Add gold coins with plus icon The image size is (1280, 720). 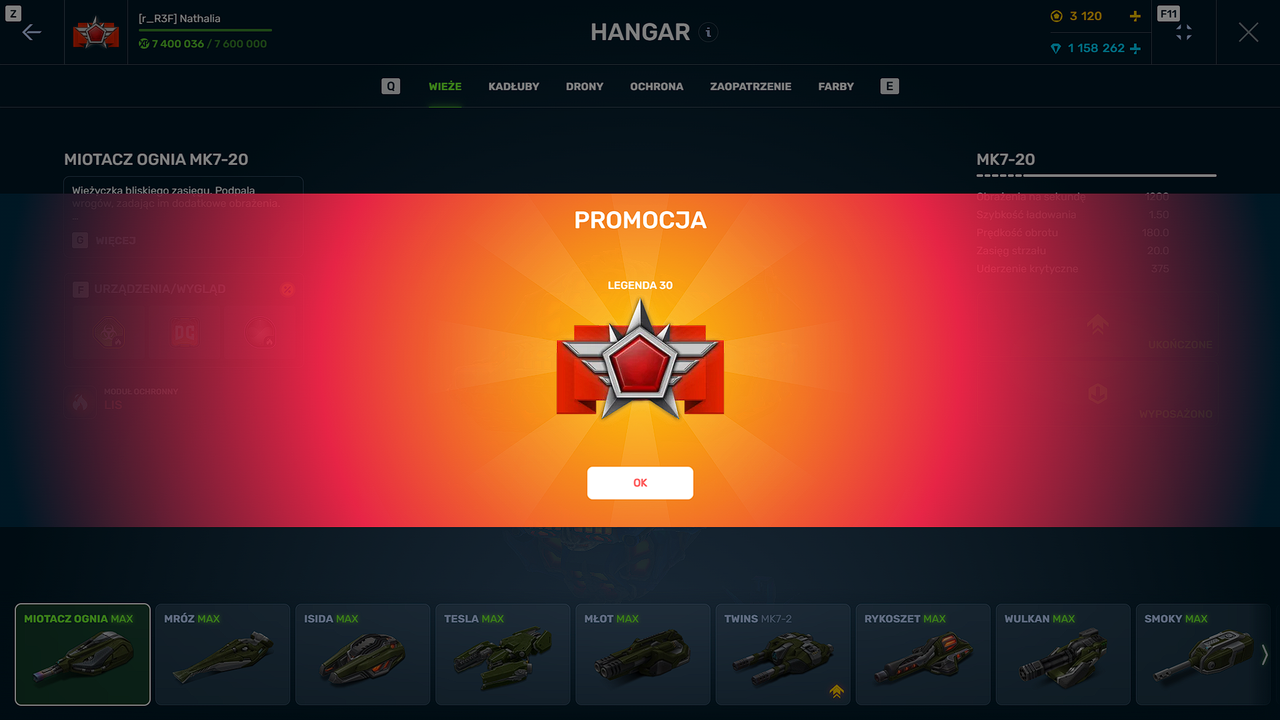pyautogui.click(x=1134, y=16)
